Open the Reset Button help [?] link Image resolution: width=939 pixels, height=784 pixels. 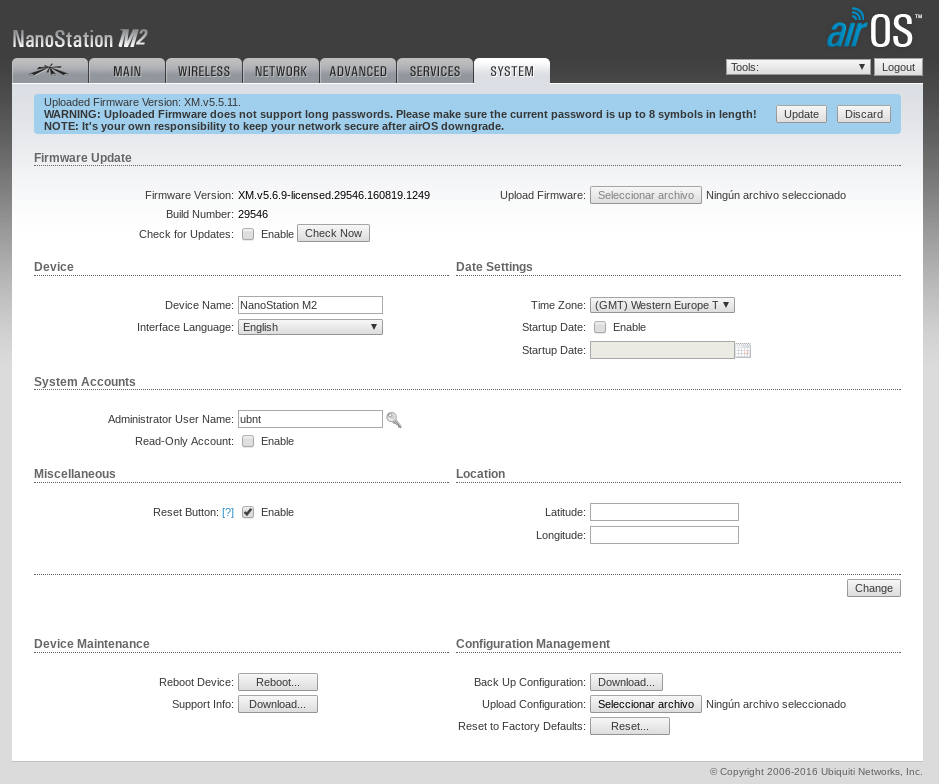pyautogui.click(x=228, y=512)
